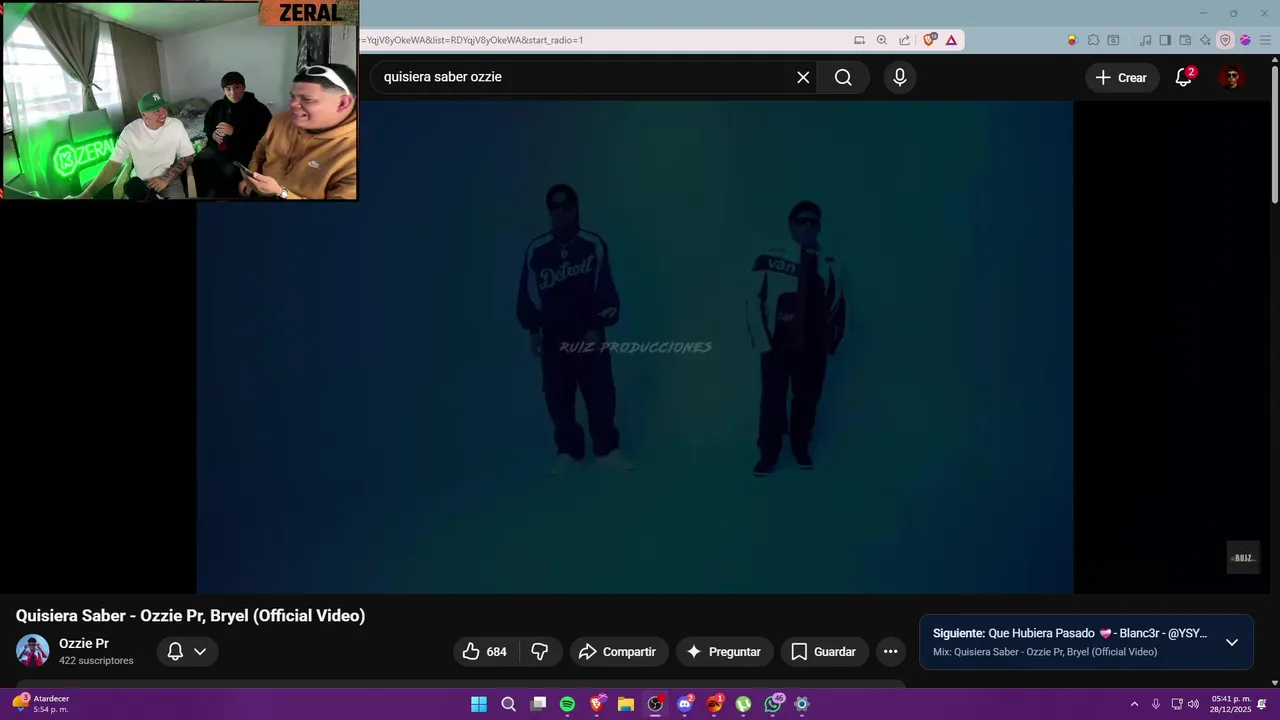Click the 422 suscriptores text
The image size is (1280, 720).
pyautogui.click(x=96, y=661)
